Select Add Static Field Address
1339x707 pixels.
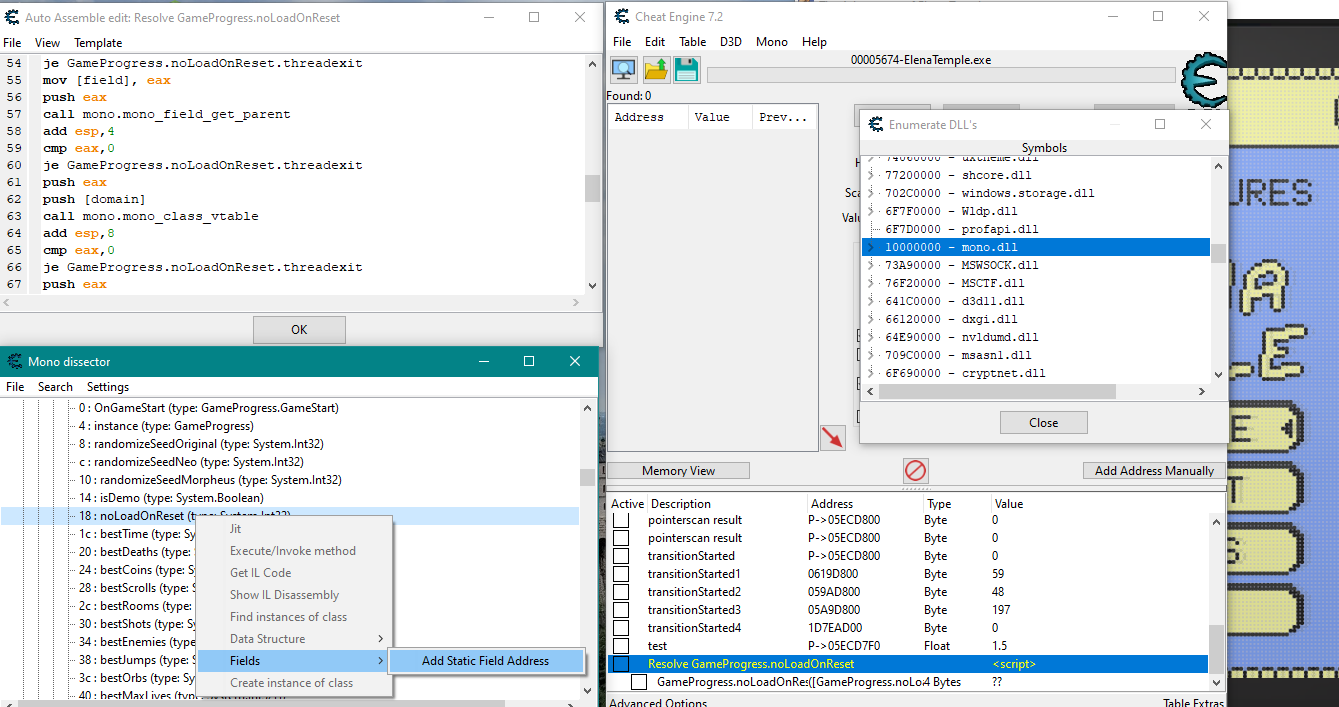click(x=487, y=661)
